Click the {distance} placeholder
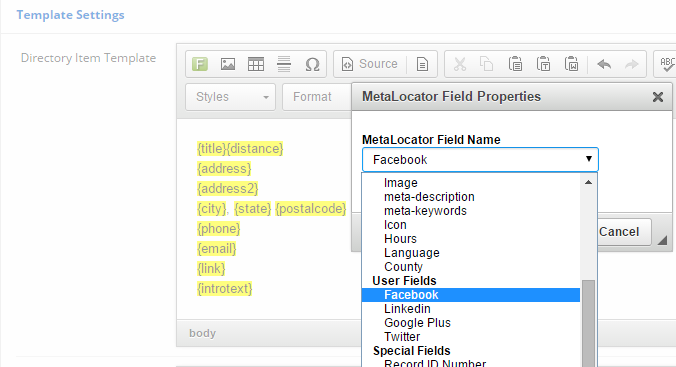Image resolution: width=676 pixels, height=367 pixels. (x=255, y=149)
